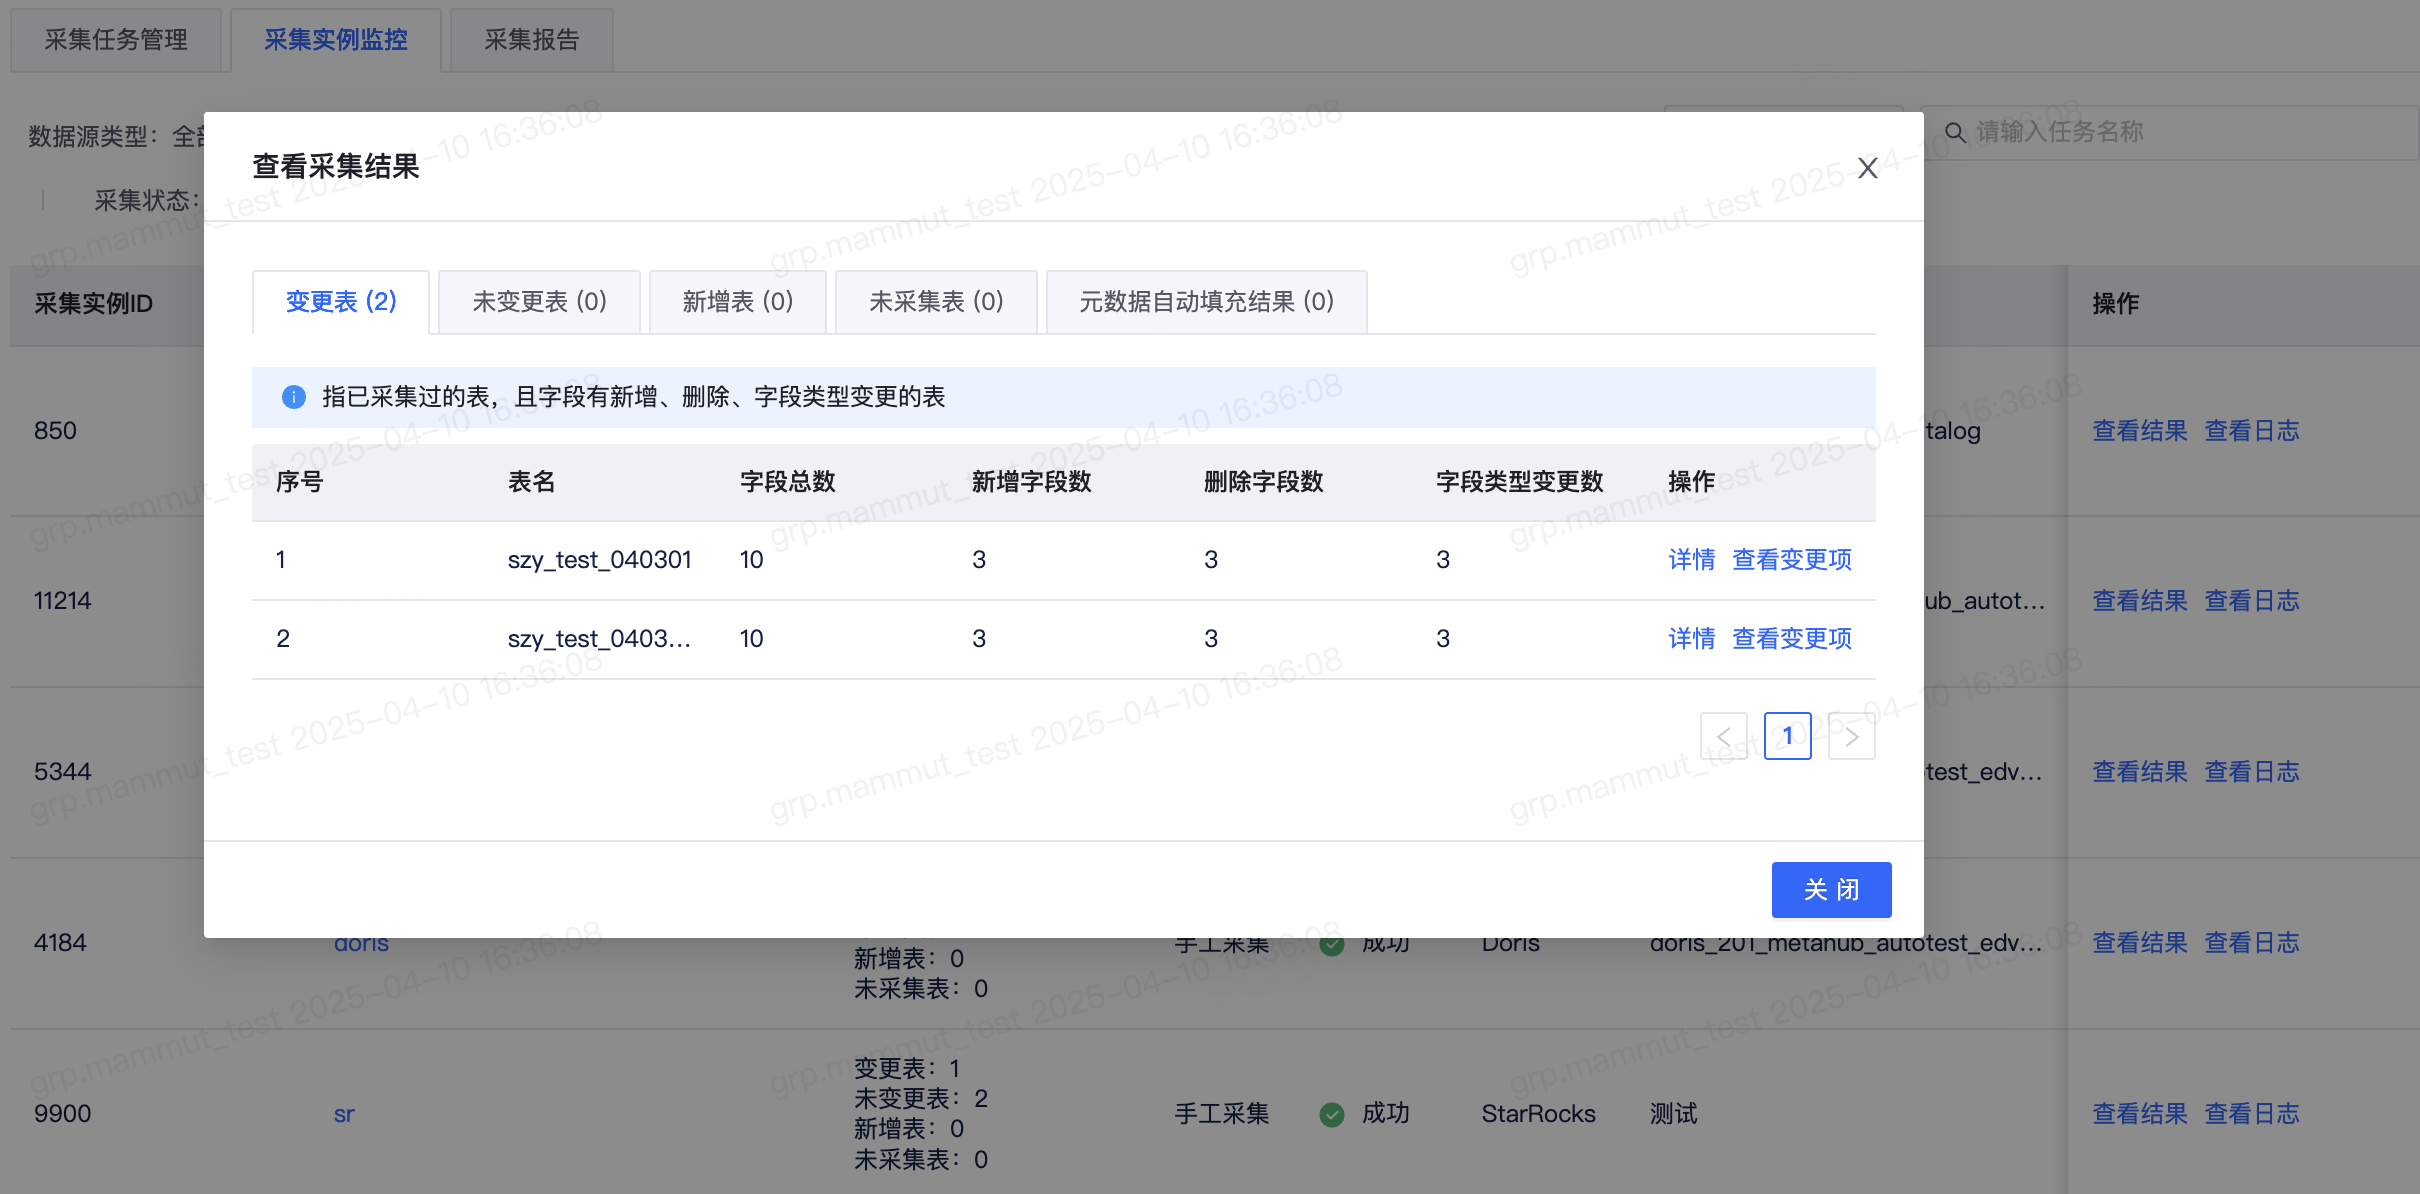Click 查看结果 for instance 5344
2420x1194 pixels.
(x=2140, y=772)
